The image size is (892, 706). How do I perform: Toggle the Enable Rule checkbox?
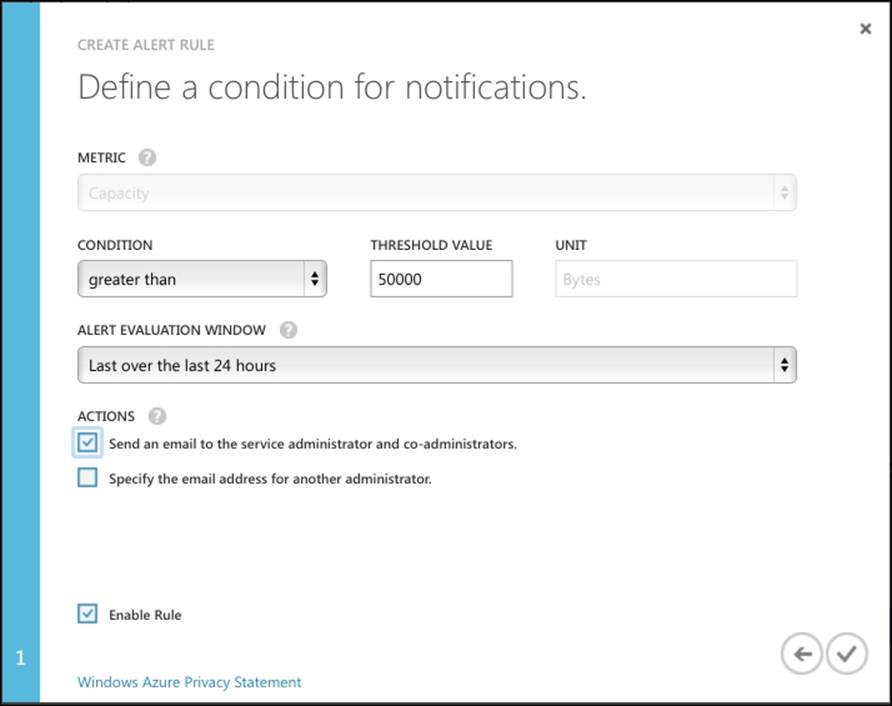click(88, 614)
